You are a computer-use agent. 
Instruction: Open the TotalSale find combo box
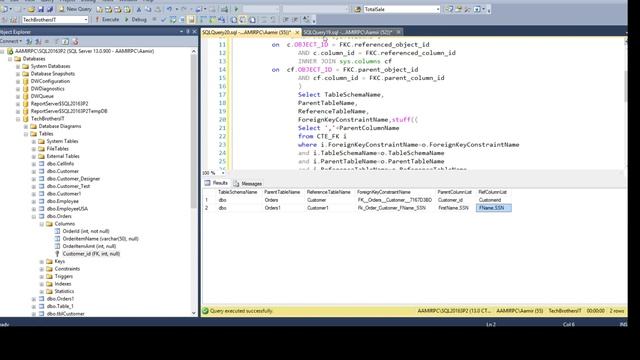pos(438,9)
